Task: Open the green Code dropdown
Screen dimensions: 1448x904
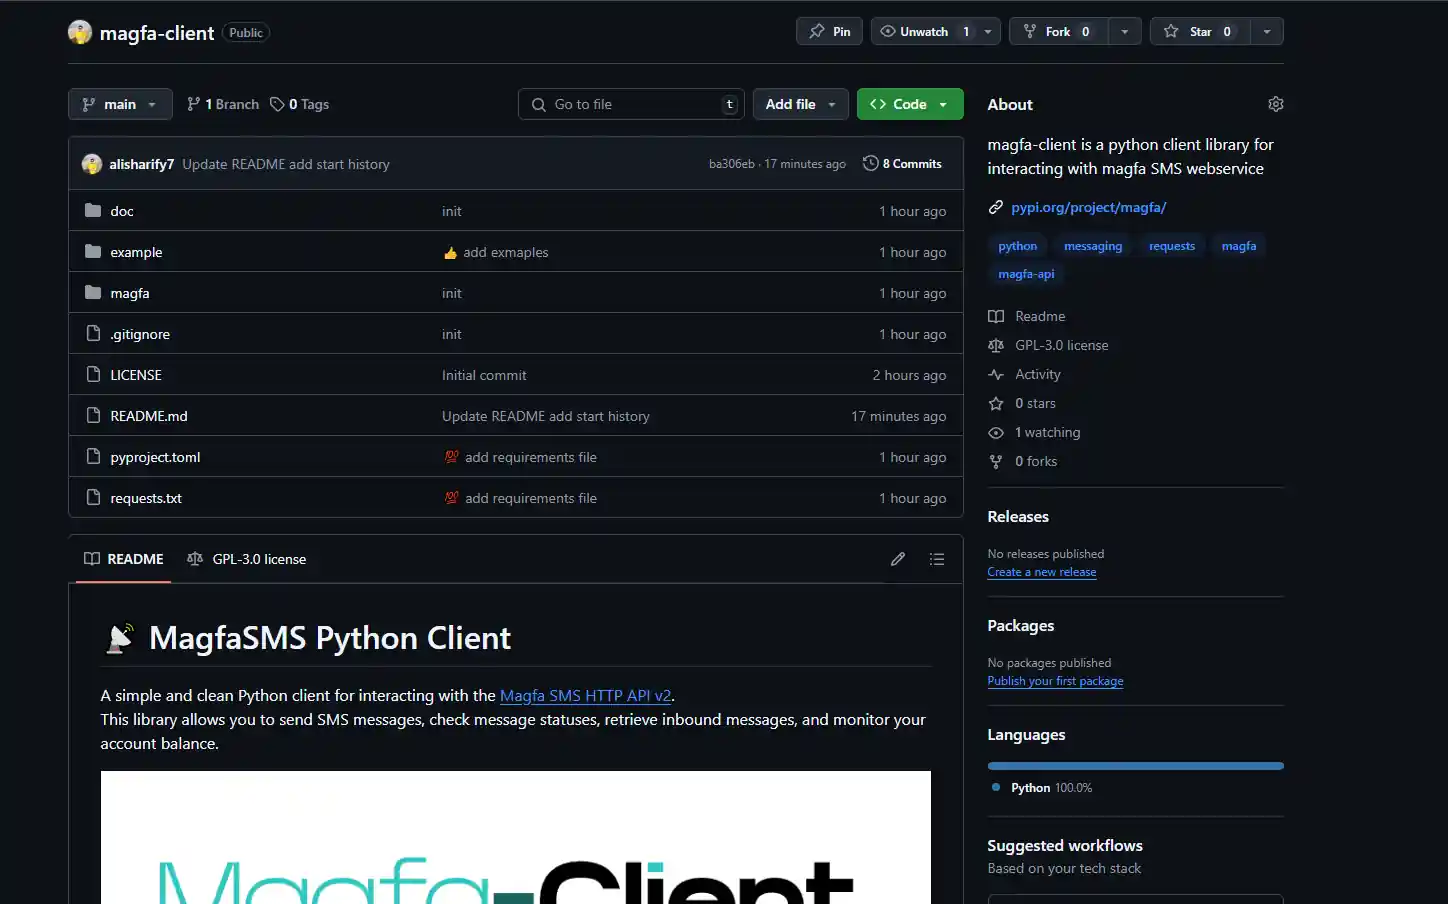Action: (x=909, y=104)
